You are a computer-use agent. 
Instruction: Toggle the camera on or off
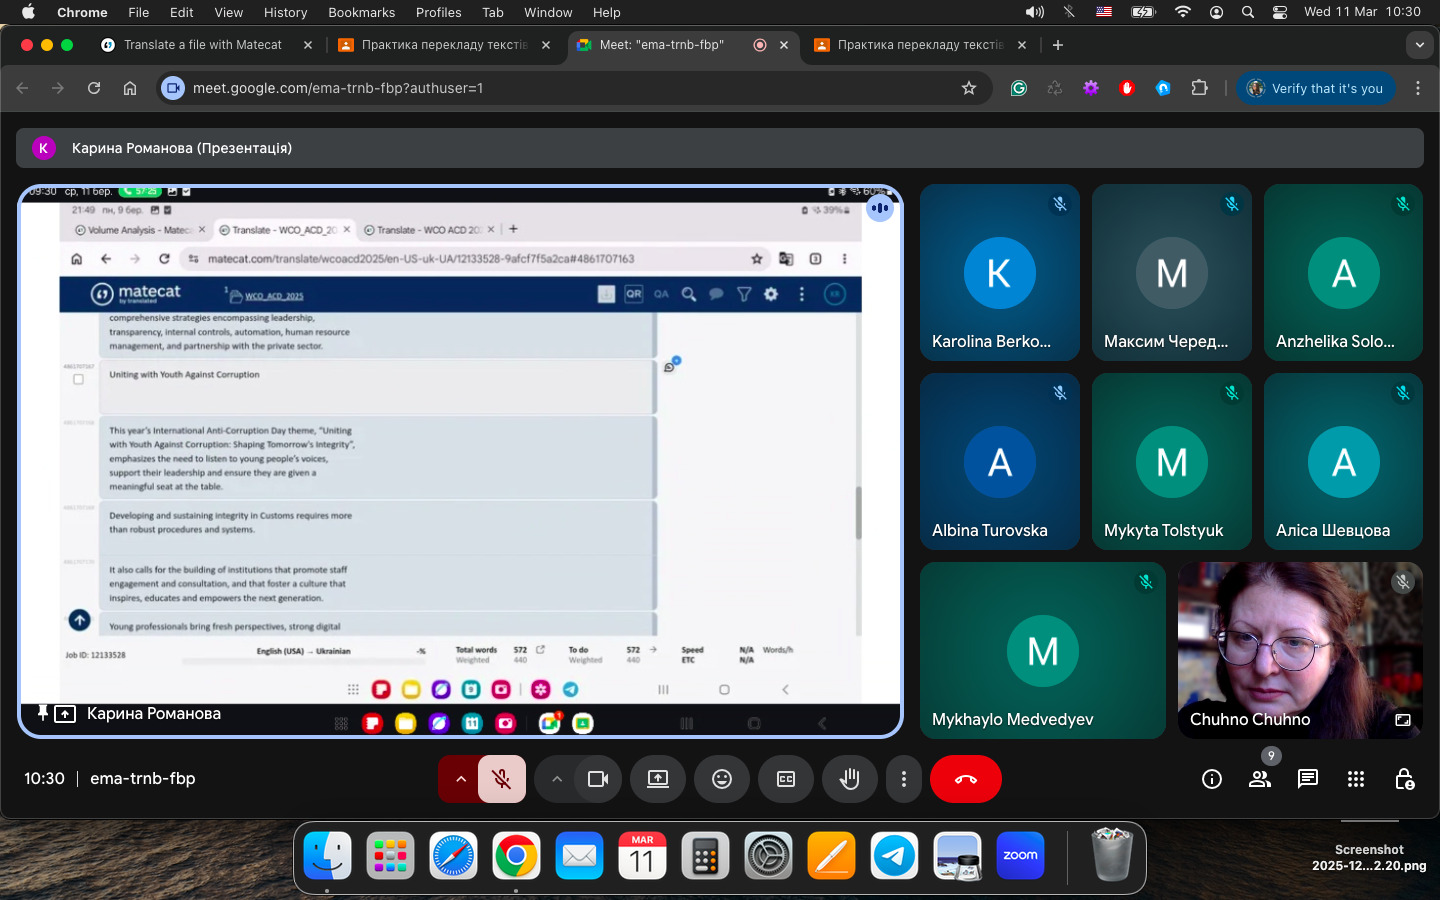(x=598, y=779)
